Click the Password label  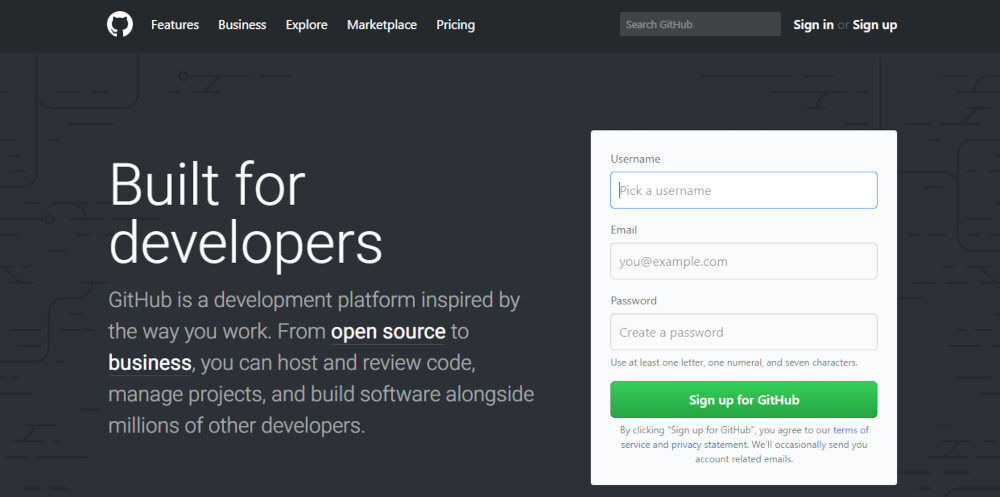pos(633,300)
